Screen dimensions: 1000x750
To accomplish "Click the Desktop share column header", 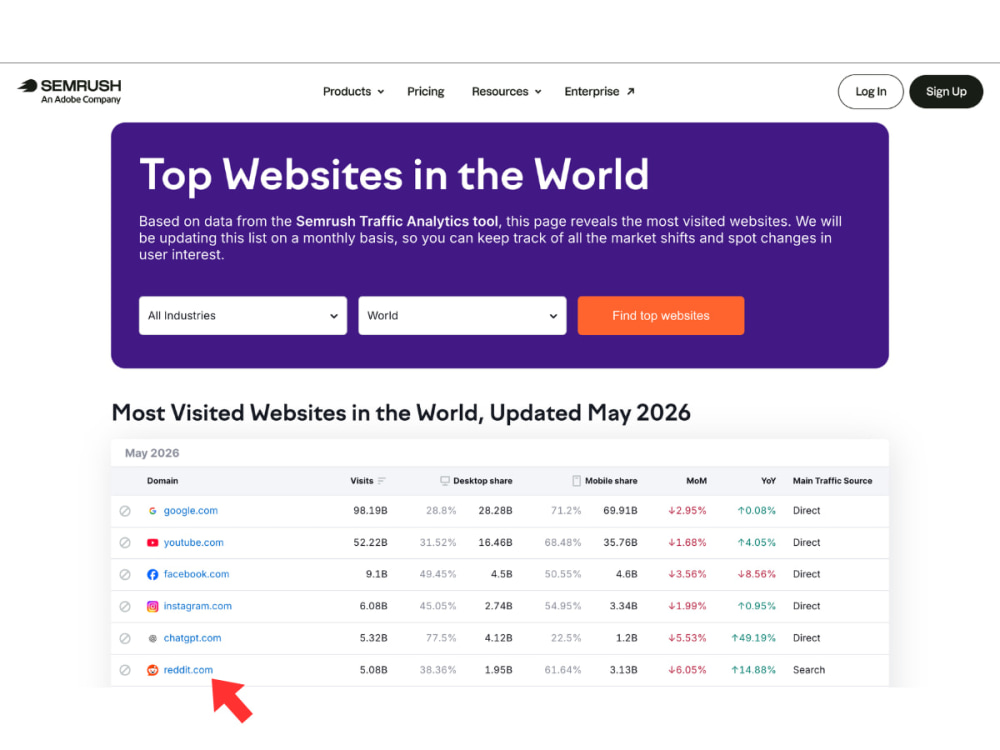I will (483, 481).
